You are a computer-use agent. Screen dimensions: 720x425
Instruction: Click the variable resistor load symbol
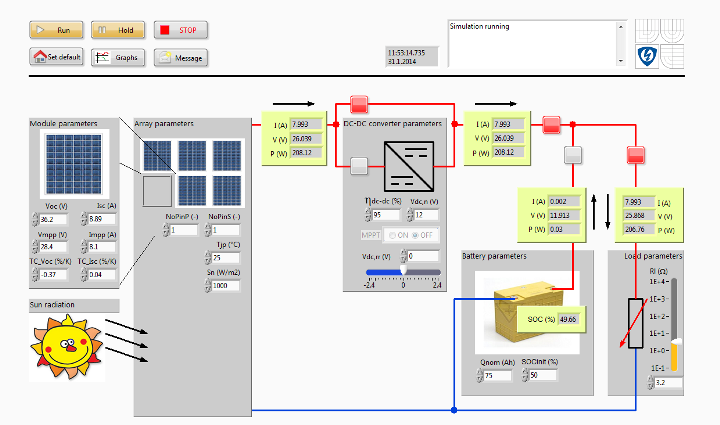tap(636, 323)
